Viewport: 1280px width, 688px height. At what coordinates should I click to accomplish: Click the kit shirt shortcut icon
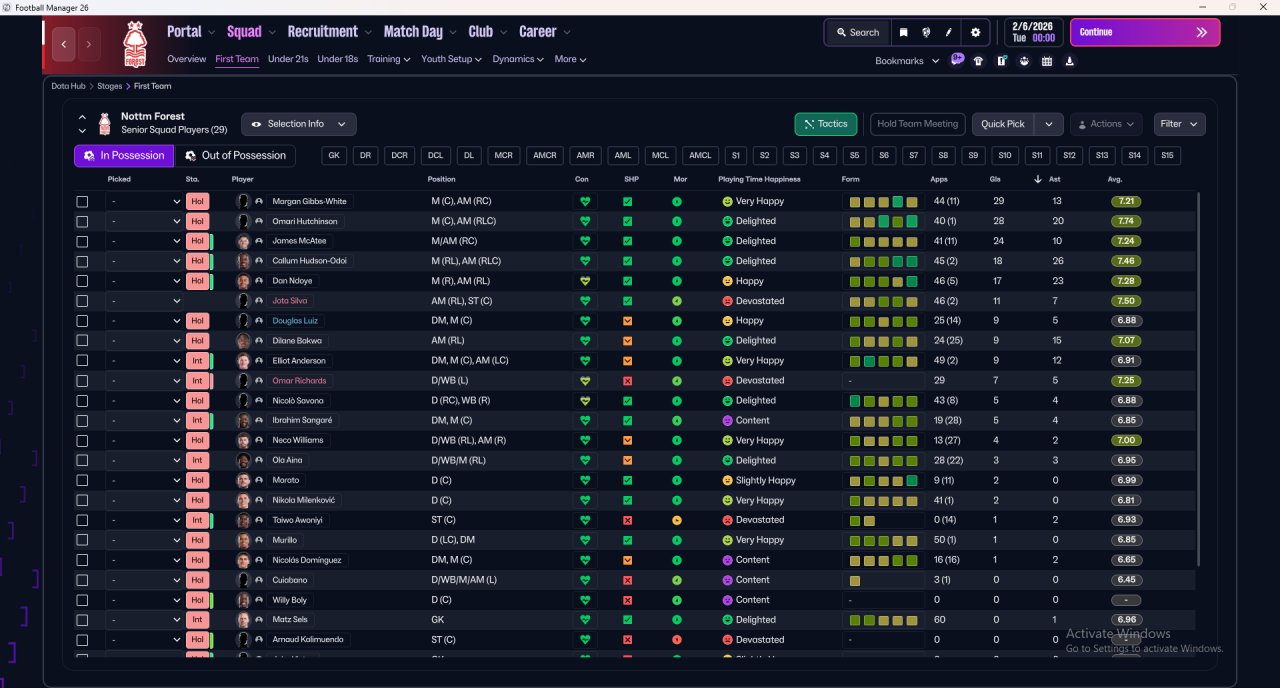pos(978,61)
